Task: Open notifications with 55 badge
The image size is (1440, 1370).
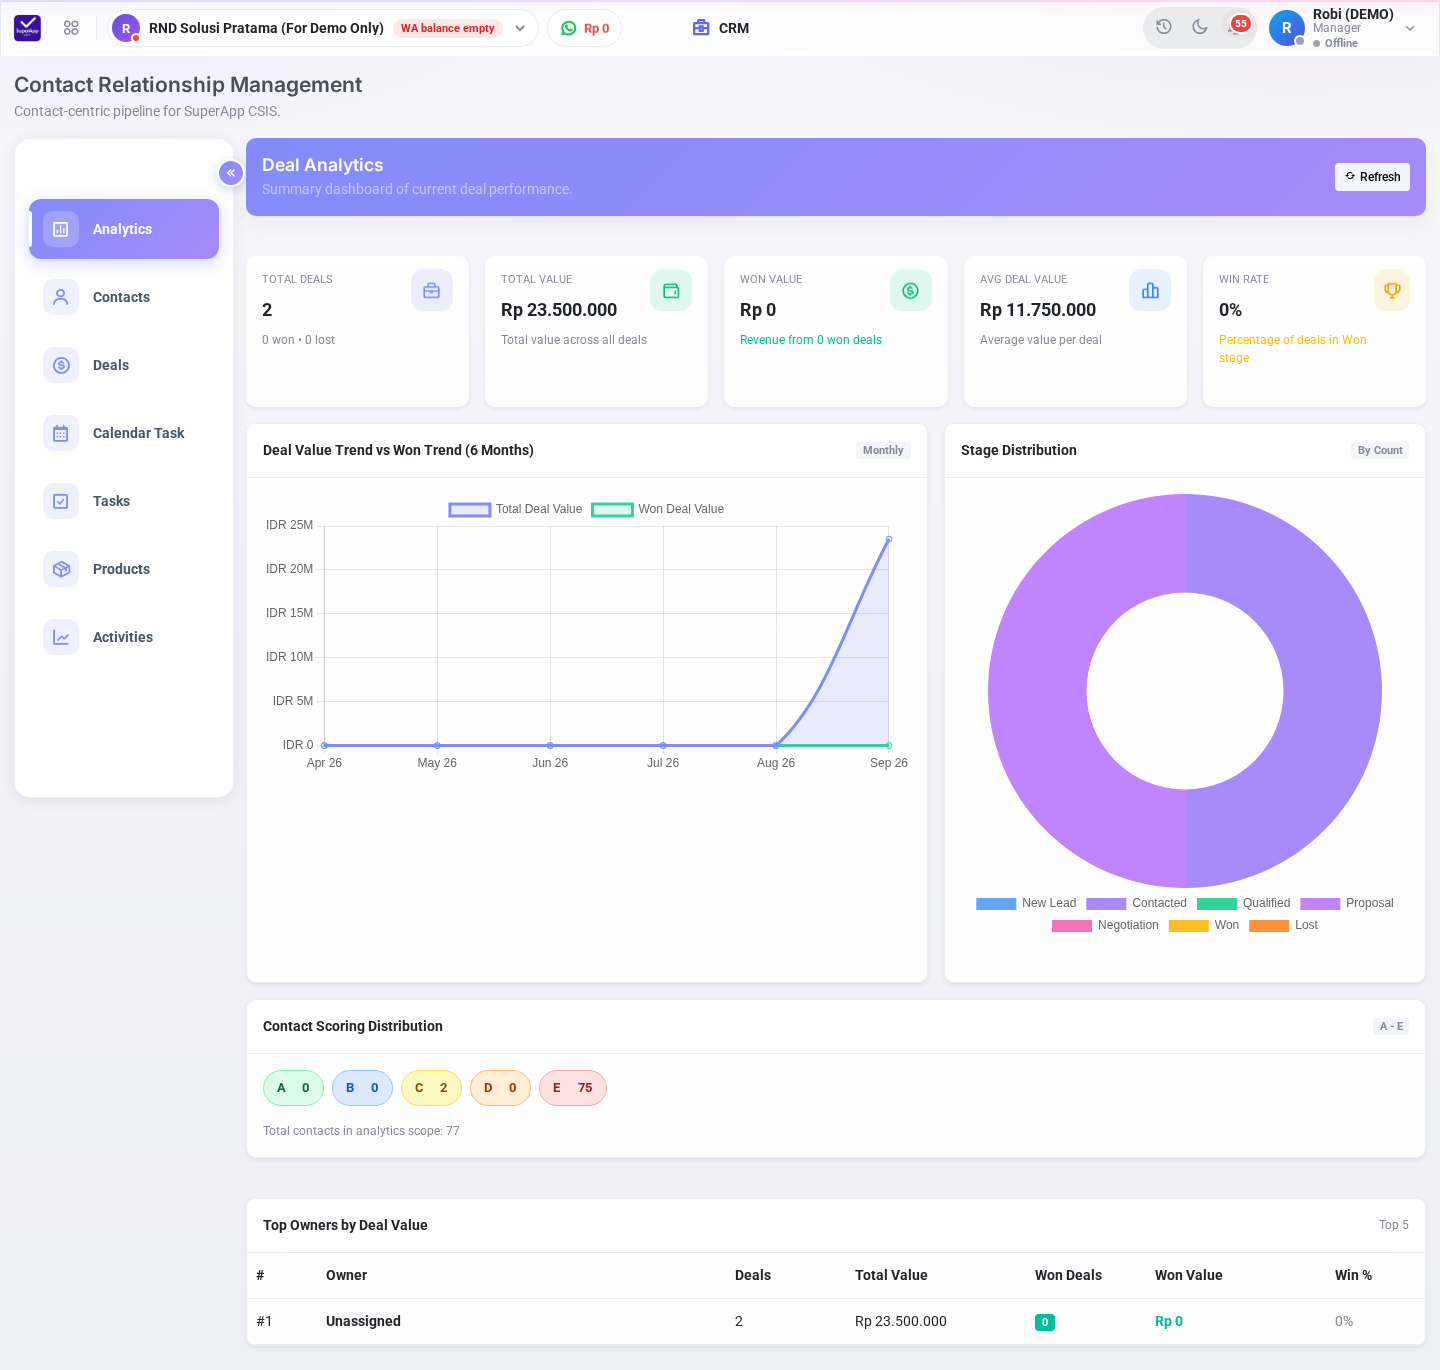Action: tap(1237, 26)
